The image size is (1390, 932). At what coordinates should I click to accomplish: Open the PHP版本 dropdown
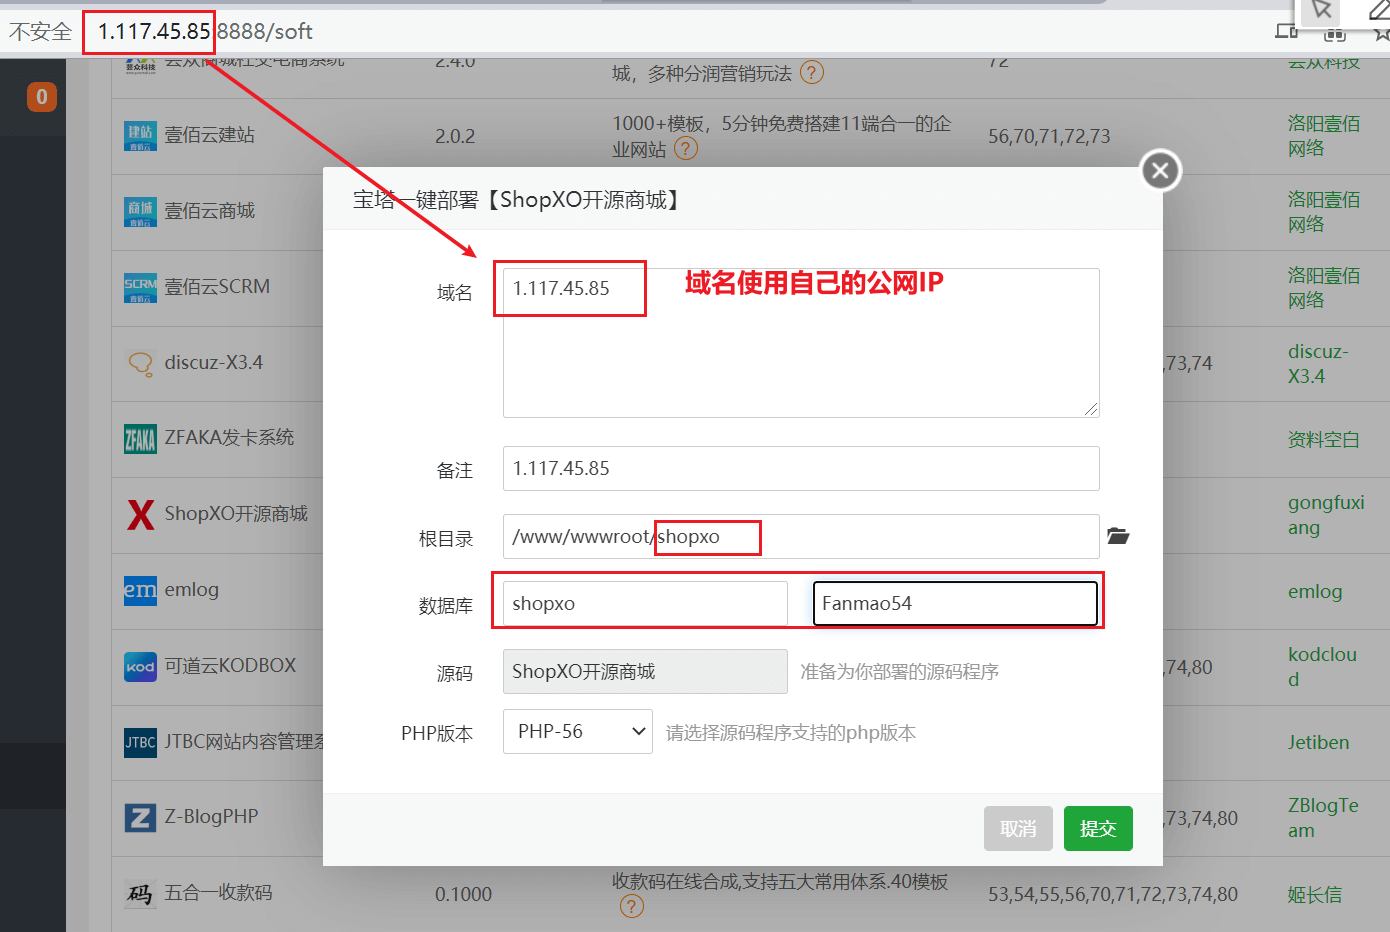578,732
